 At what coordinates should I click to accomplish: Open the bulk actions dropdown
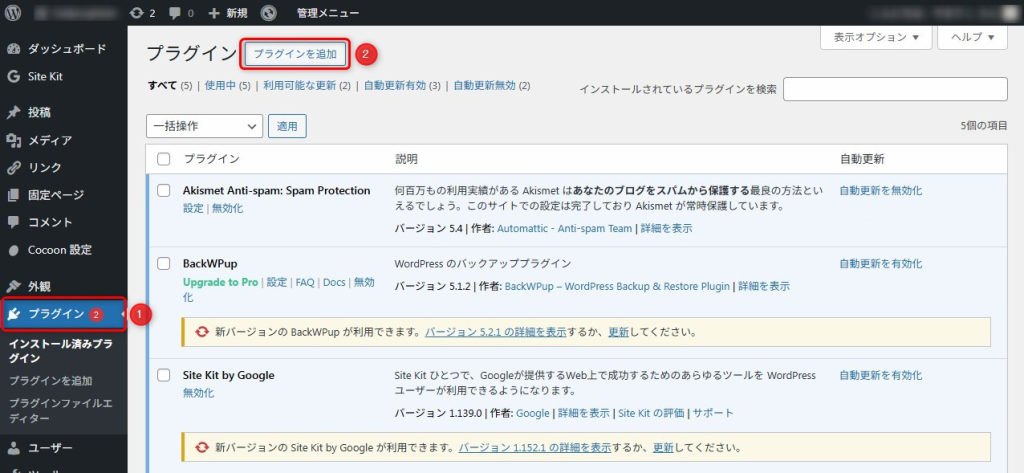204,126
